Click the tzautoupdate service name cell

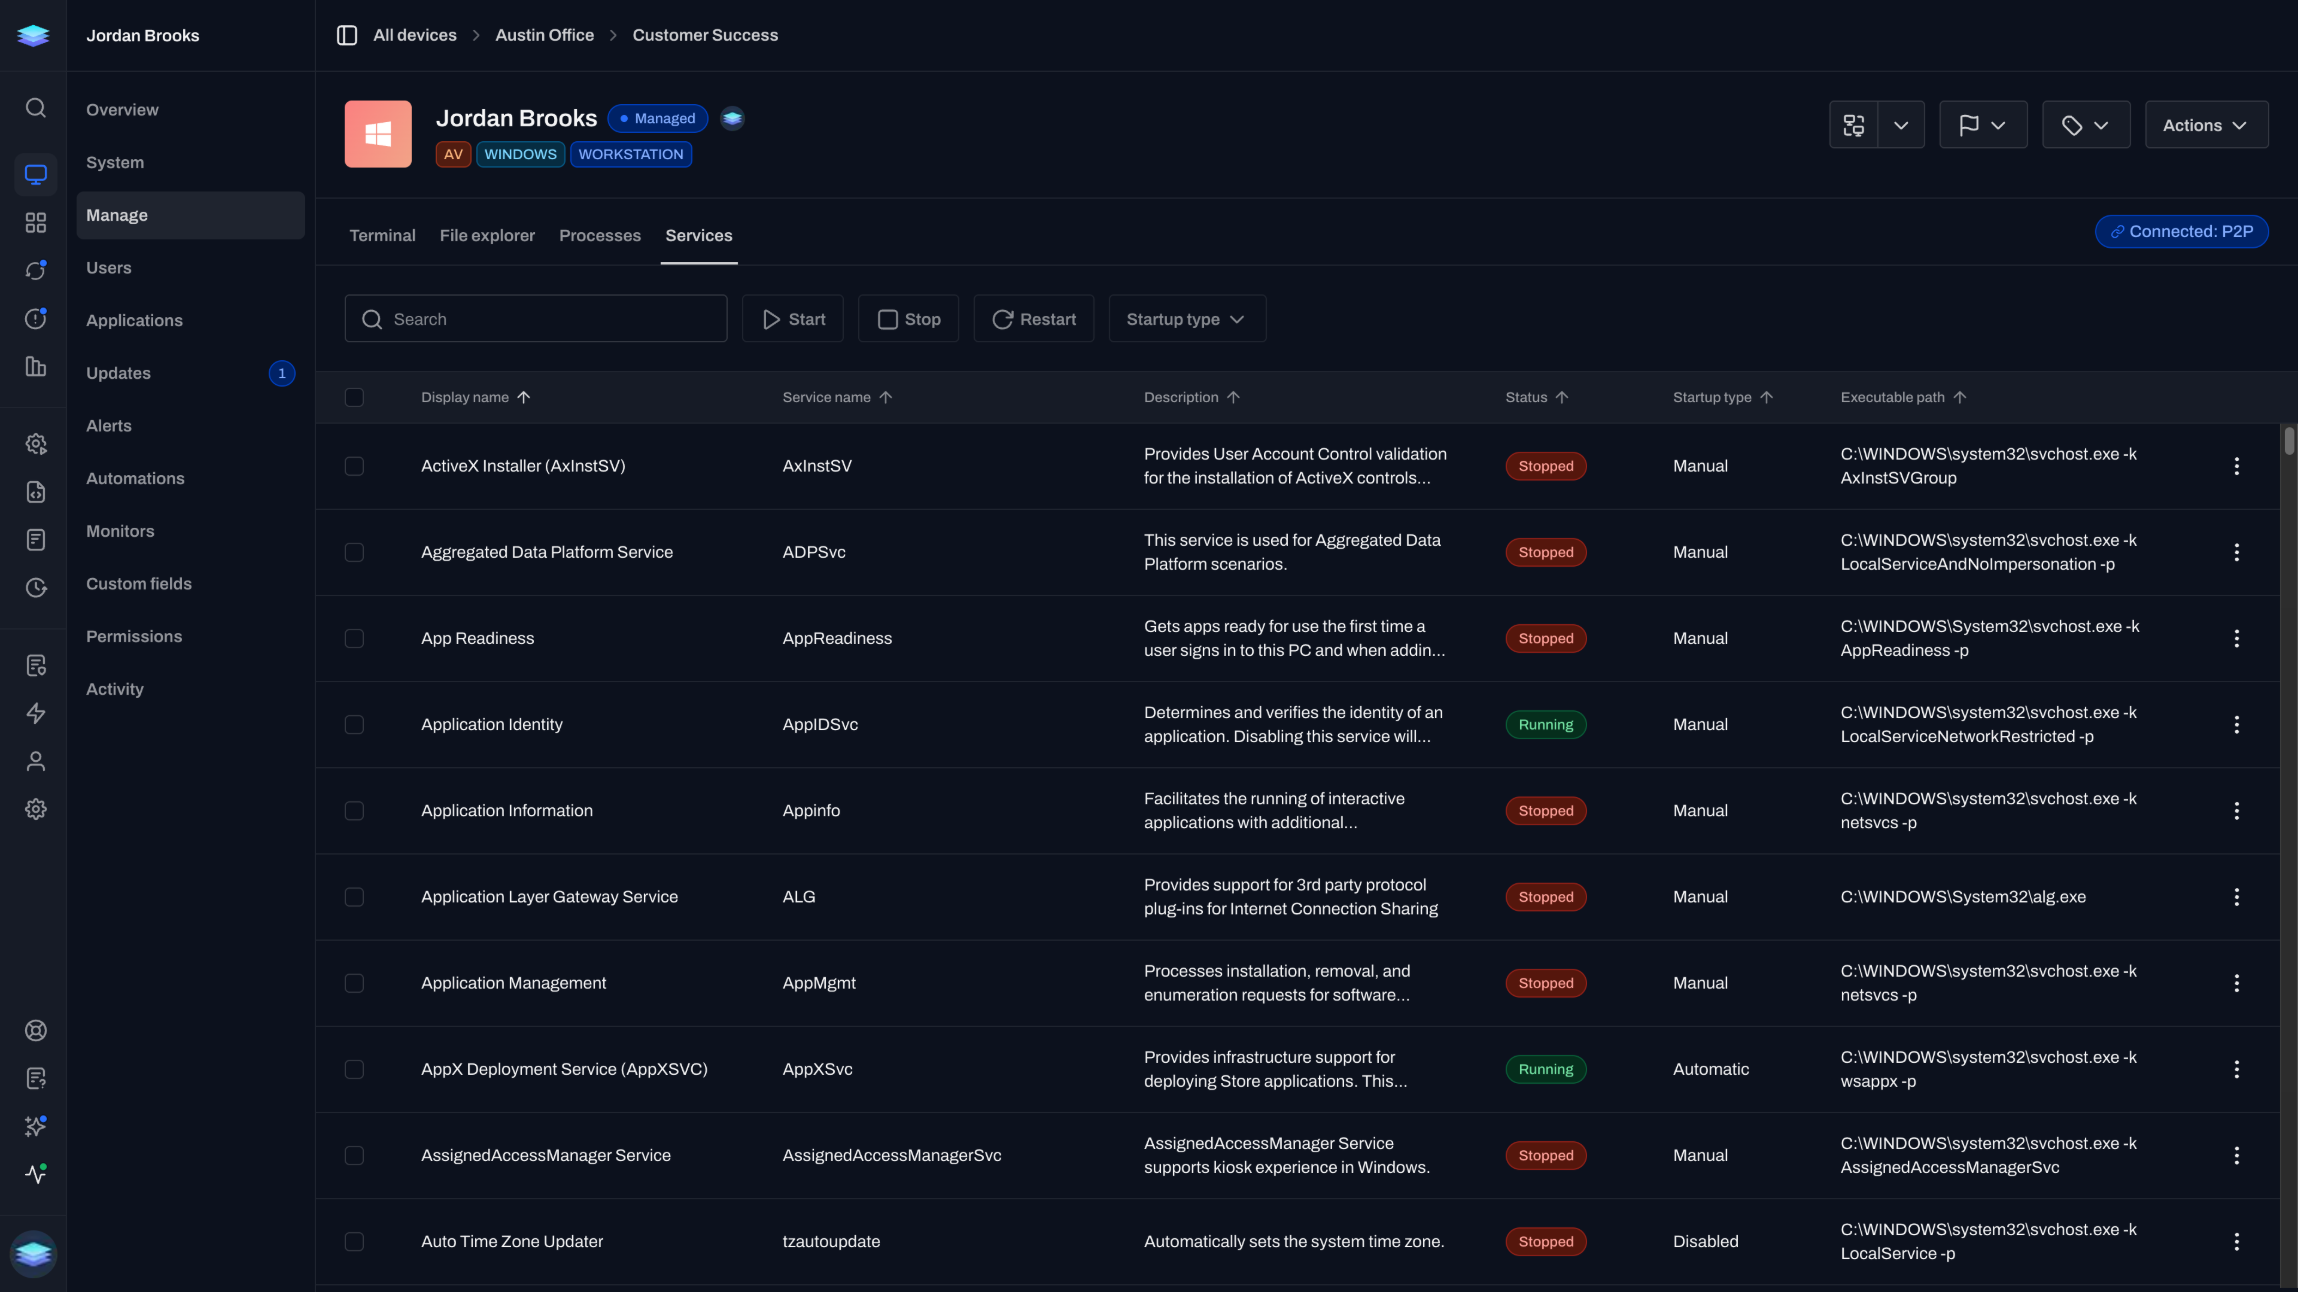831,1241
